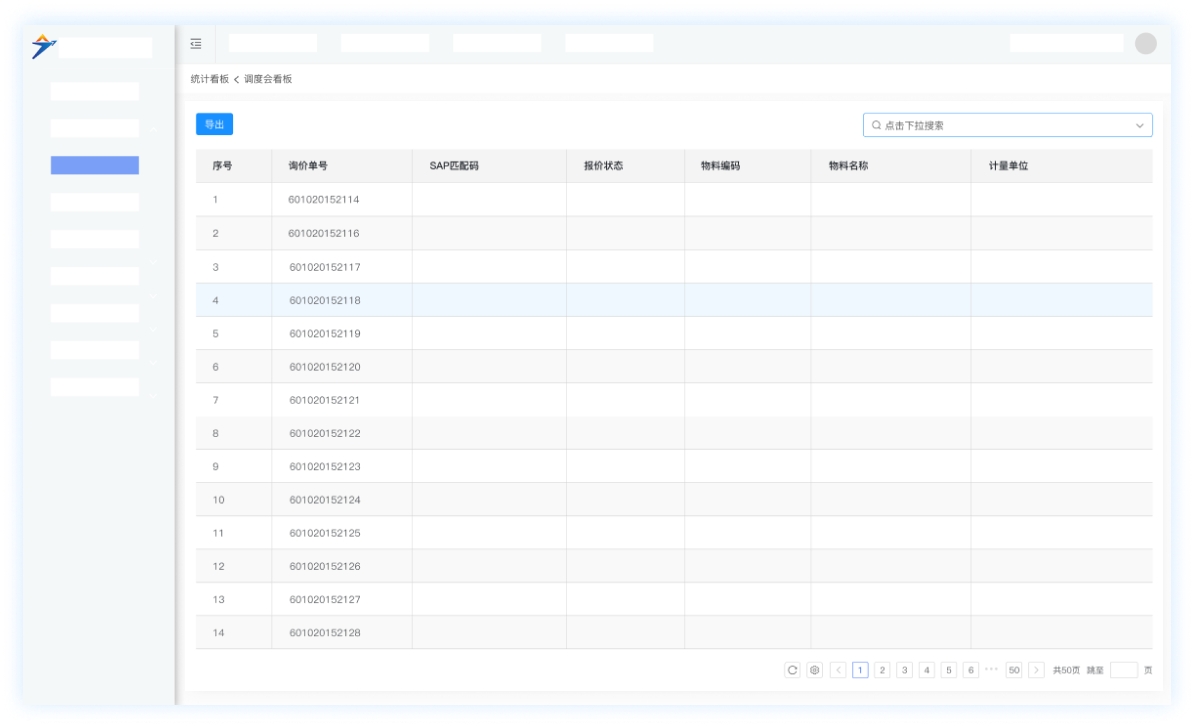Select the row with inquiry number 601020152118
This screenshot has height=726, width=1194.
point(325,300)
